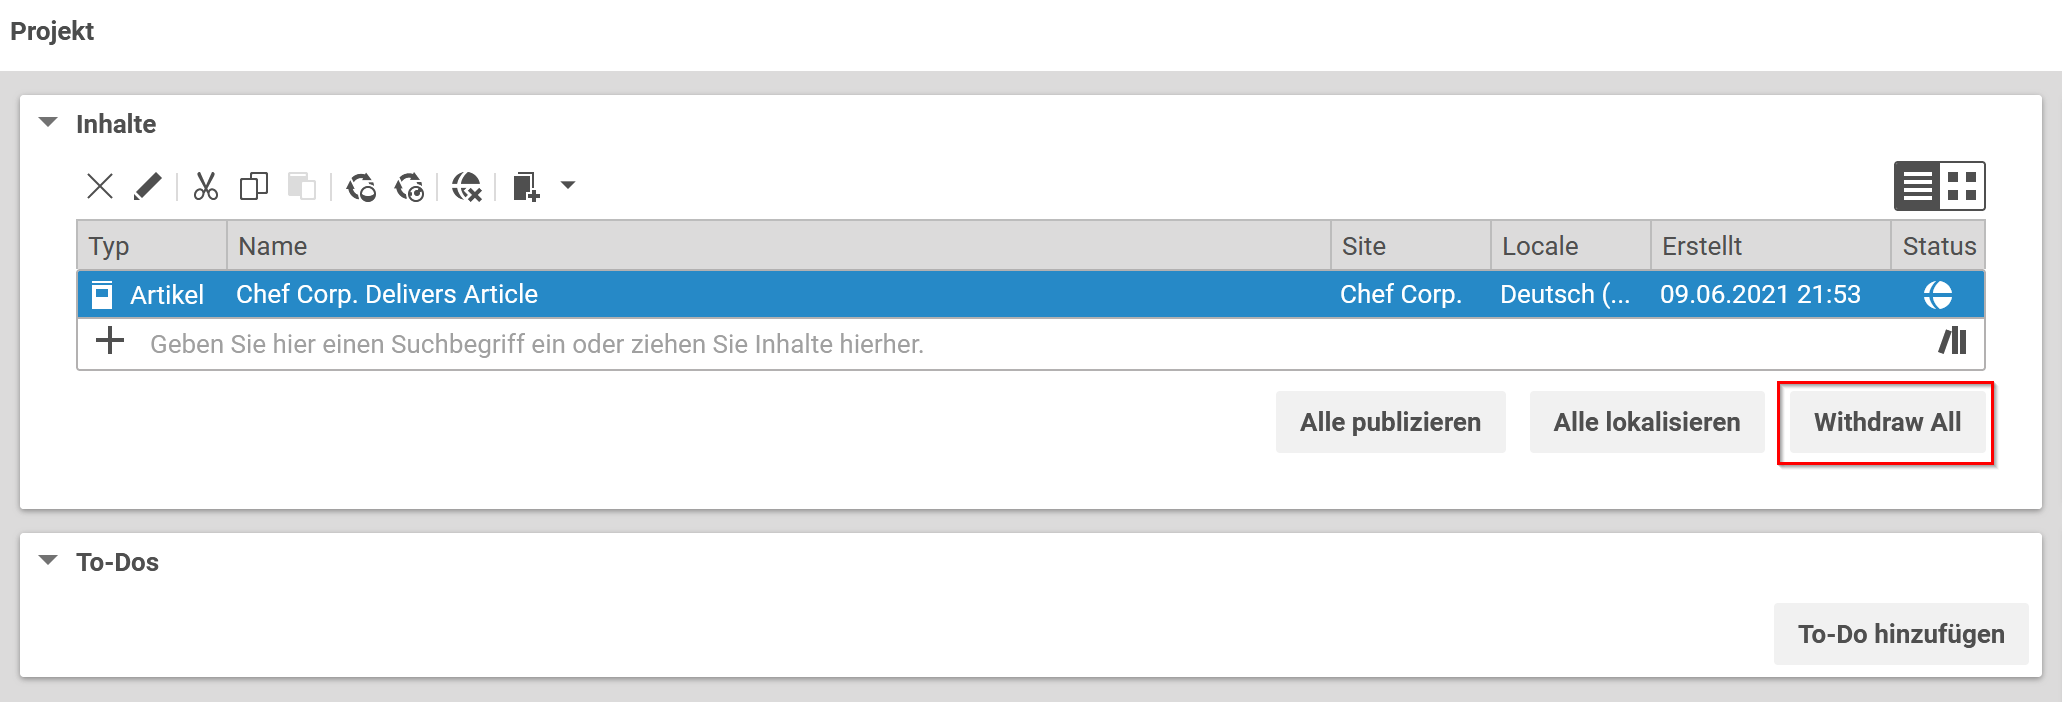Enable list view for the Inhalte table
The image size is (2062, 702).
[x=1916, y=185]
